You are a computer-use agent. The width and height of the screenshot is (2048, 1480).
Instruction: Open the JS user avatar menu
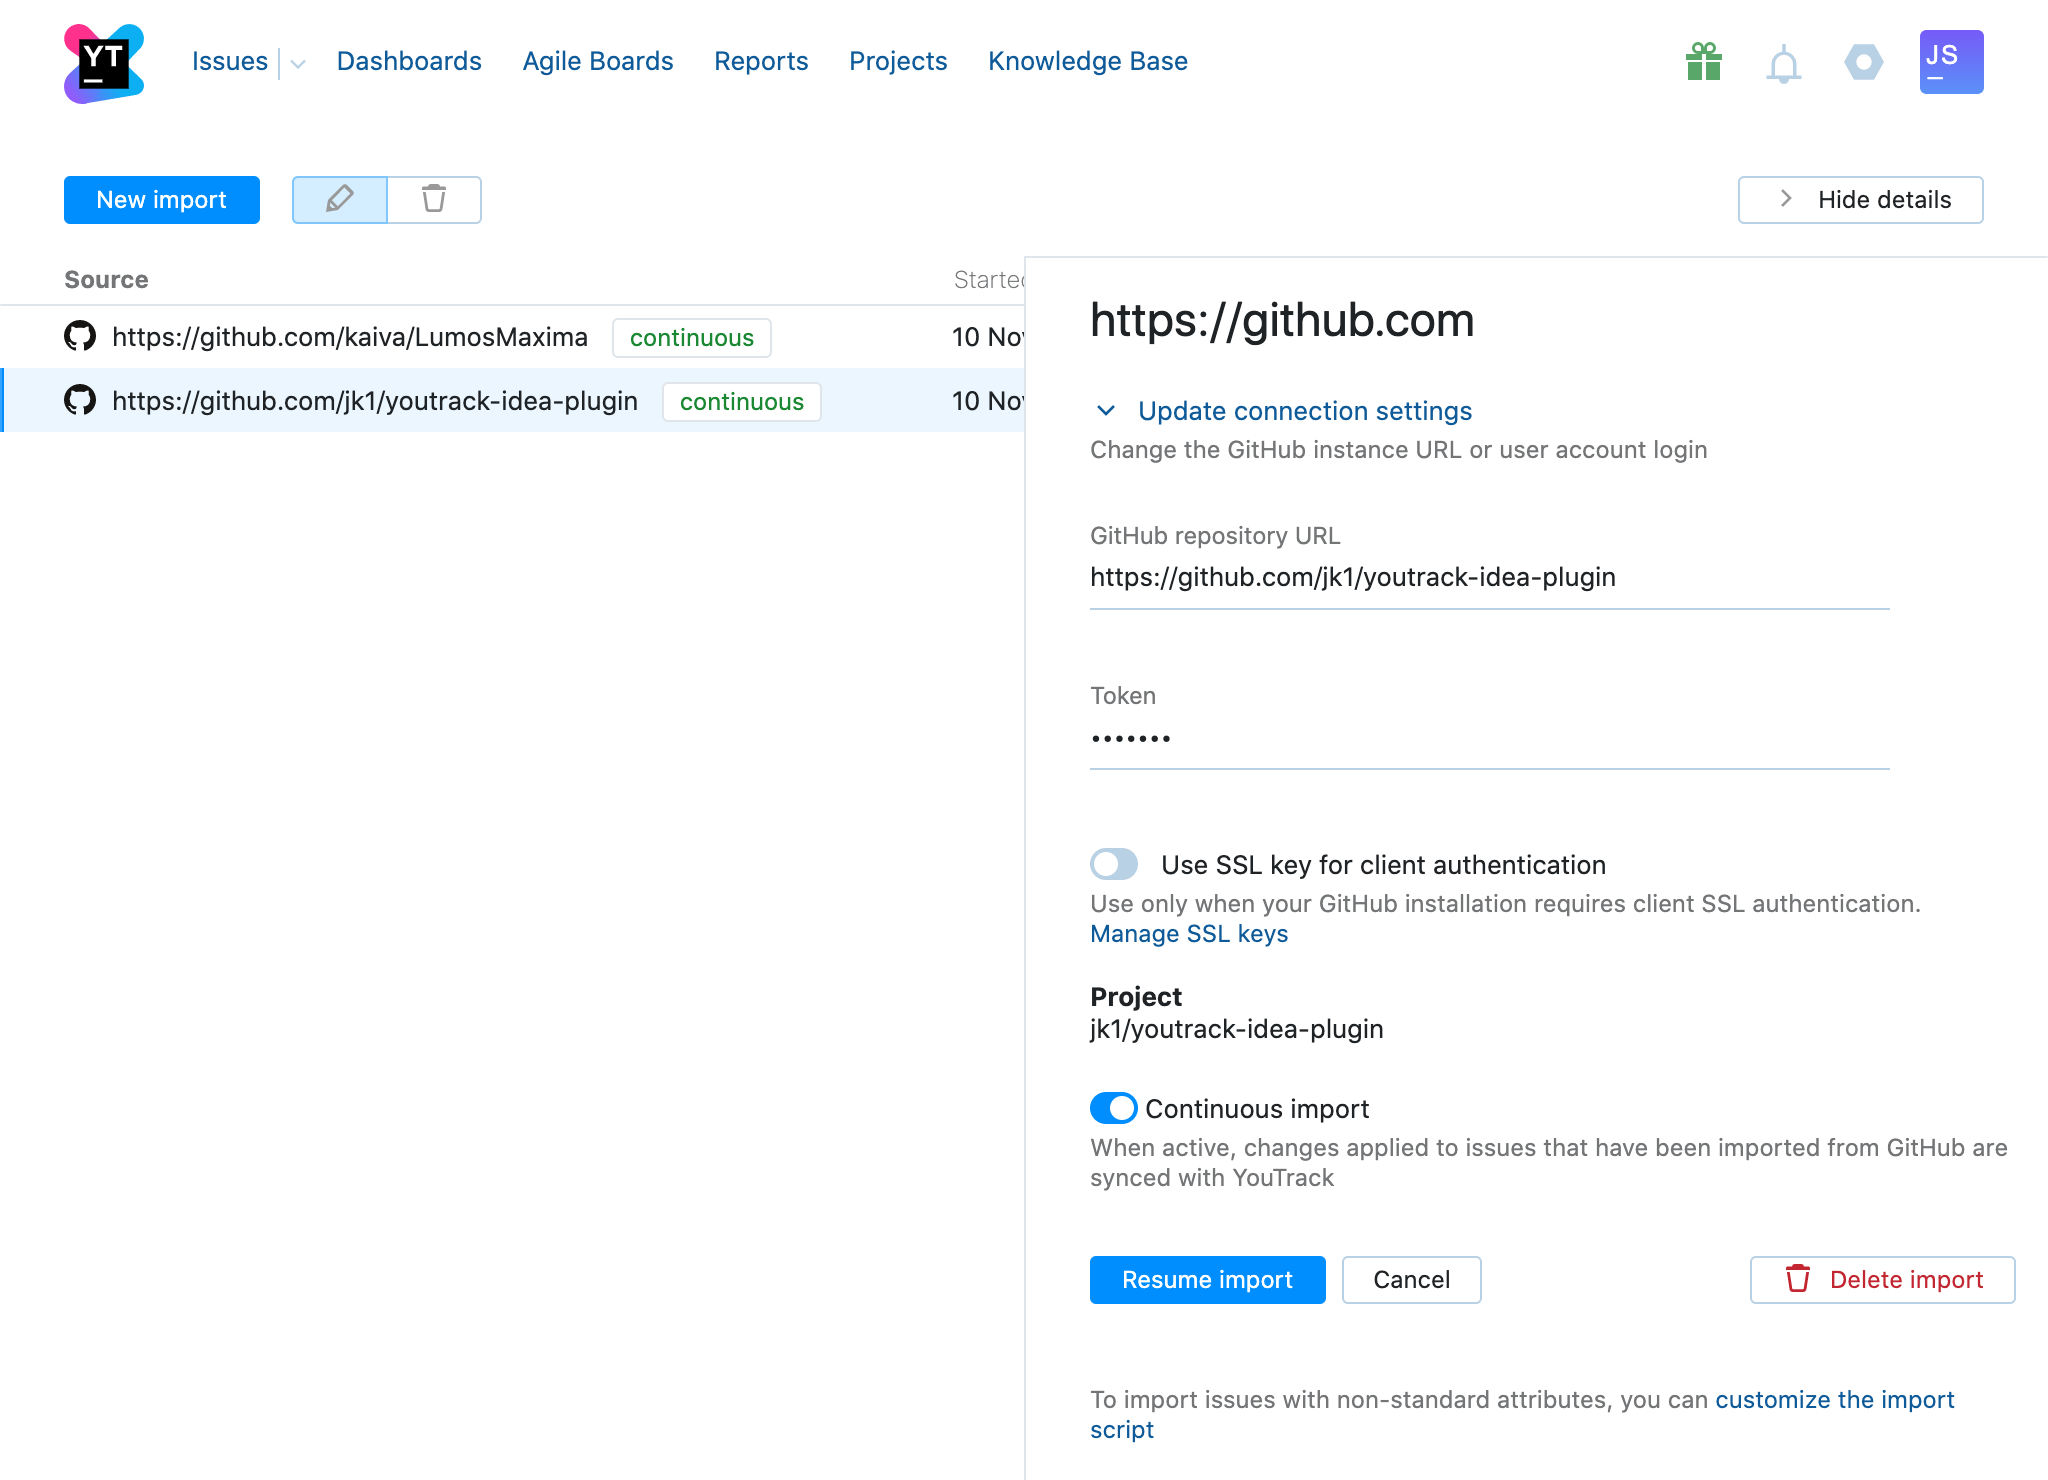[1951, 62]
